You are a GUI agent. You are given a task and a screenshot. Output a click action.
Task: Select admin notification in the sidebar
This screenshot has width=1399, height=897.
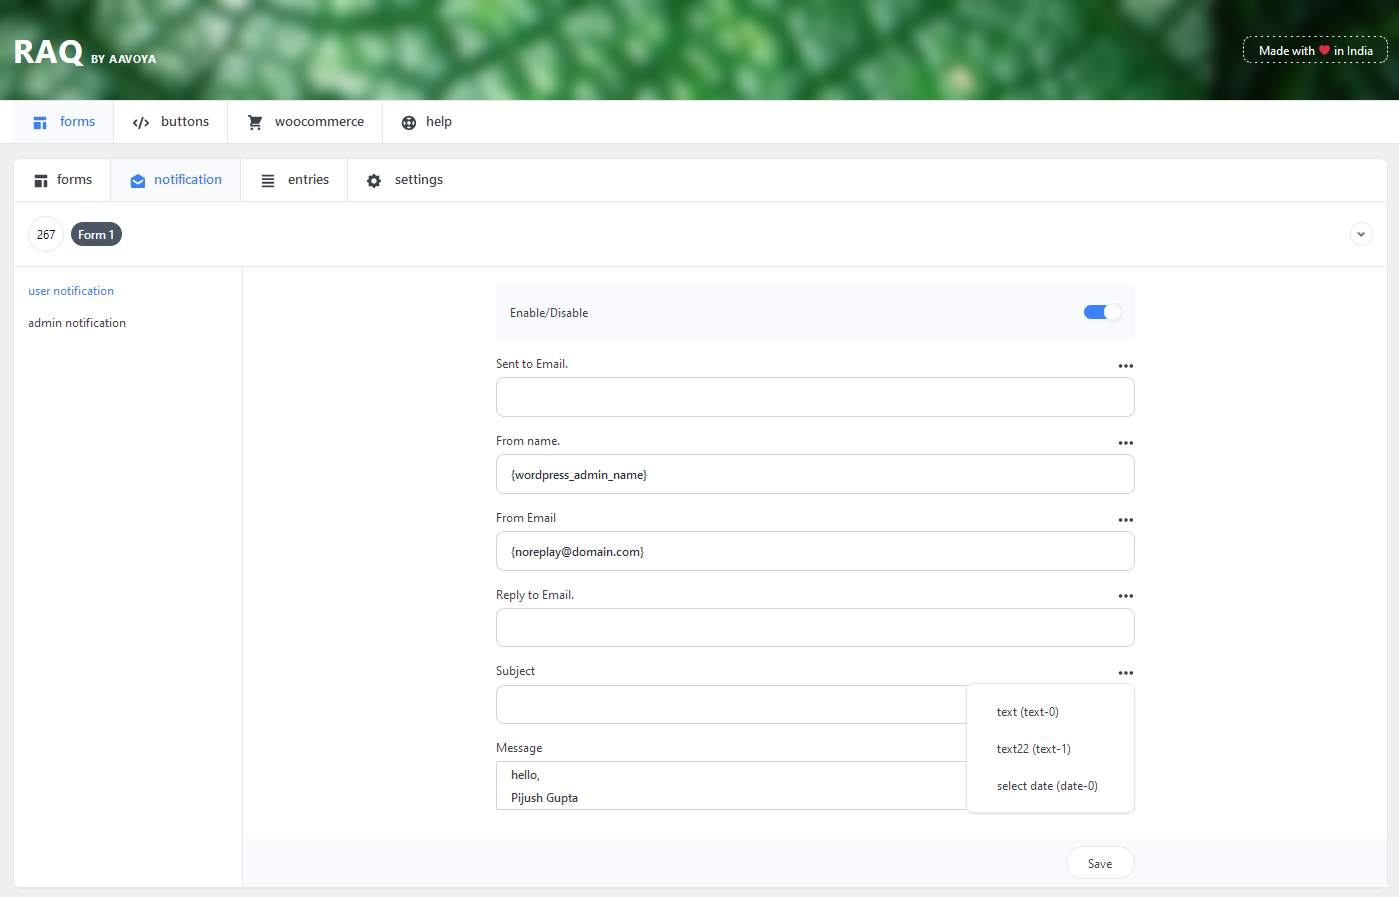[x=77, y=323]
